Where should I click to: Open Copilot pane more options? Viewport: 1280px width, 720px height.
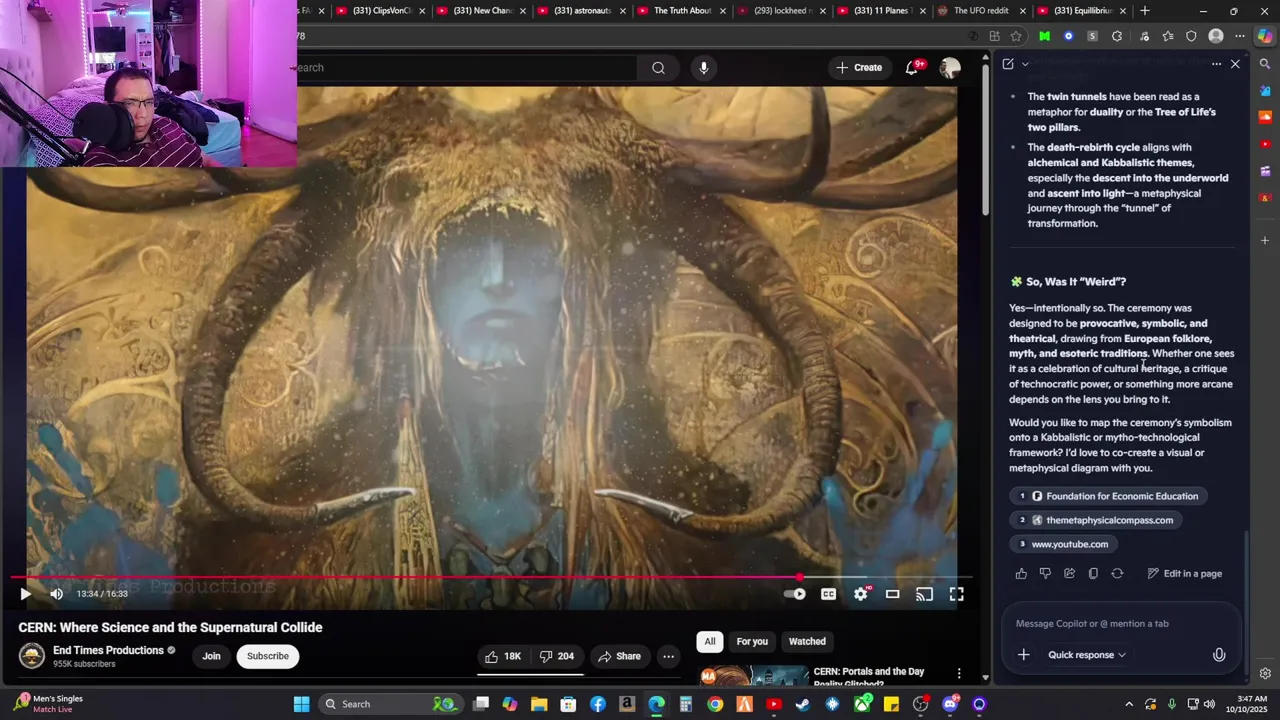(1216, 64)
